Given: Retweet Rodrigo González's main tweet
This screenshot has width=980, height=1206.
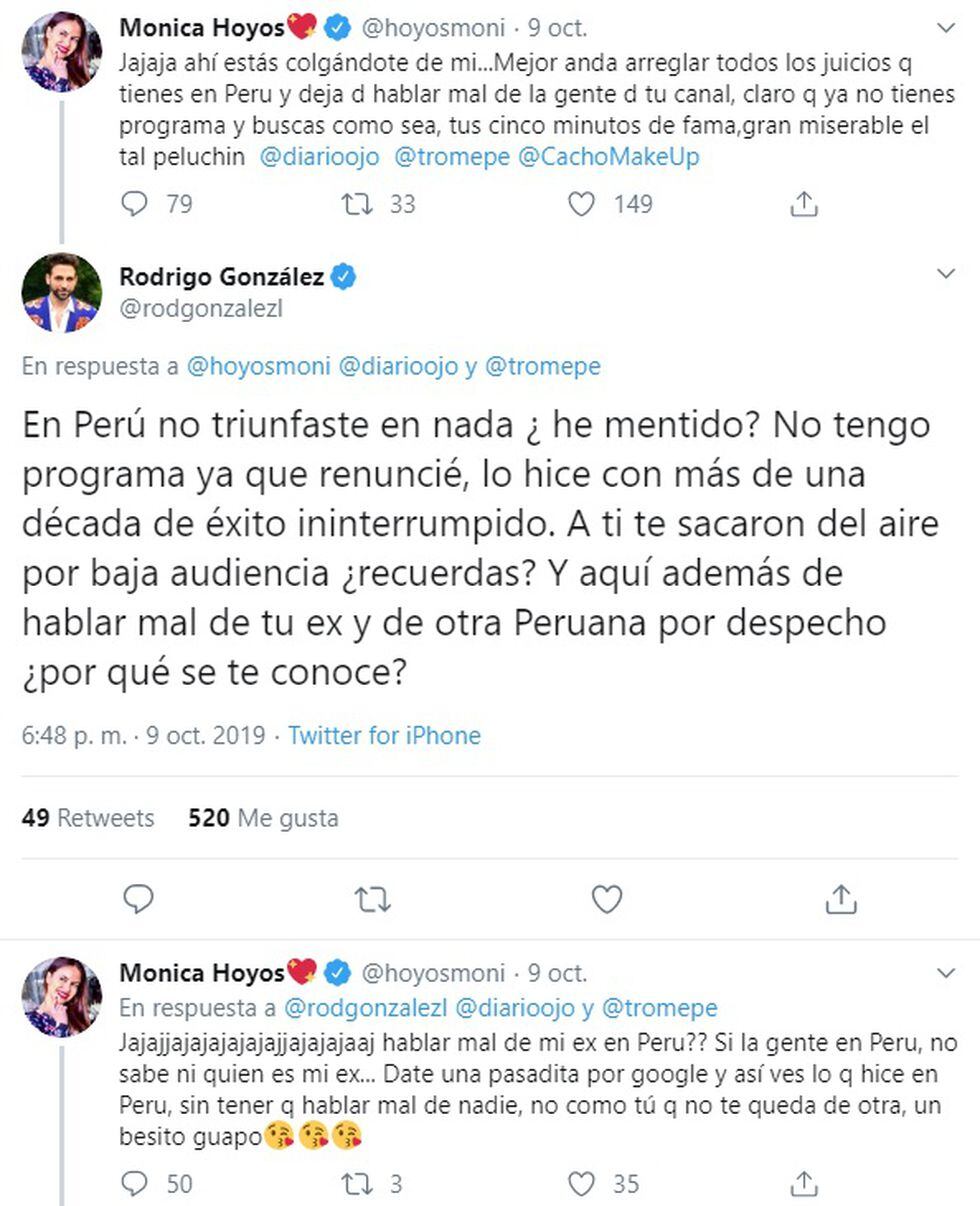Looking at the screenshot, I should 373,899.
